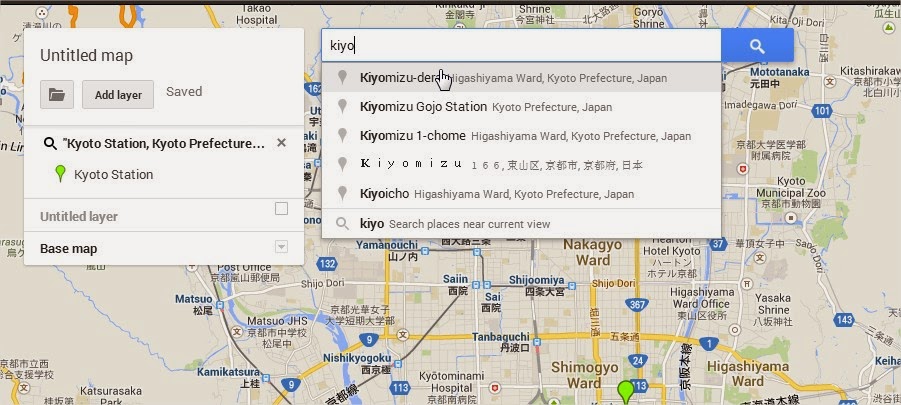
Task: Expand the Base map dropdown arrow
Action: (x=281, y=247)
